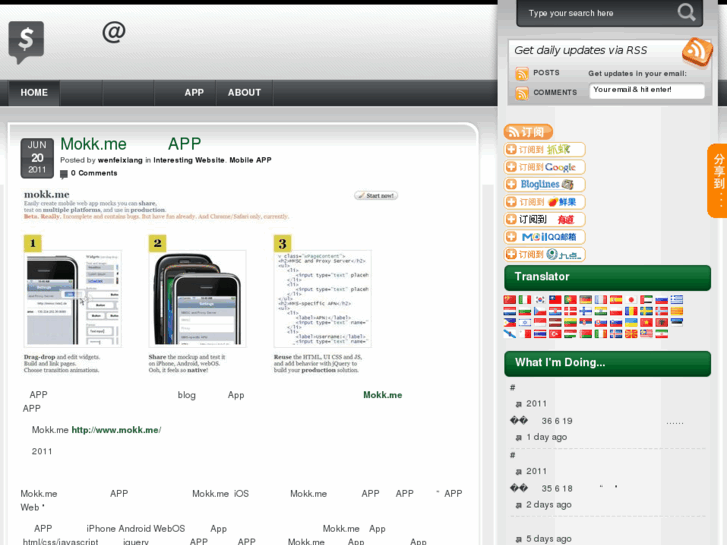The width and height of the screenshot is (727, 545).
Task: Click the dollar sign speech bubble logo
Action: (x=26, y=42)
